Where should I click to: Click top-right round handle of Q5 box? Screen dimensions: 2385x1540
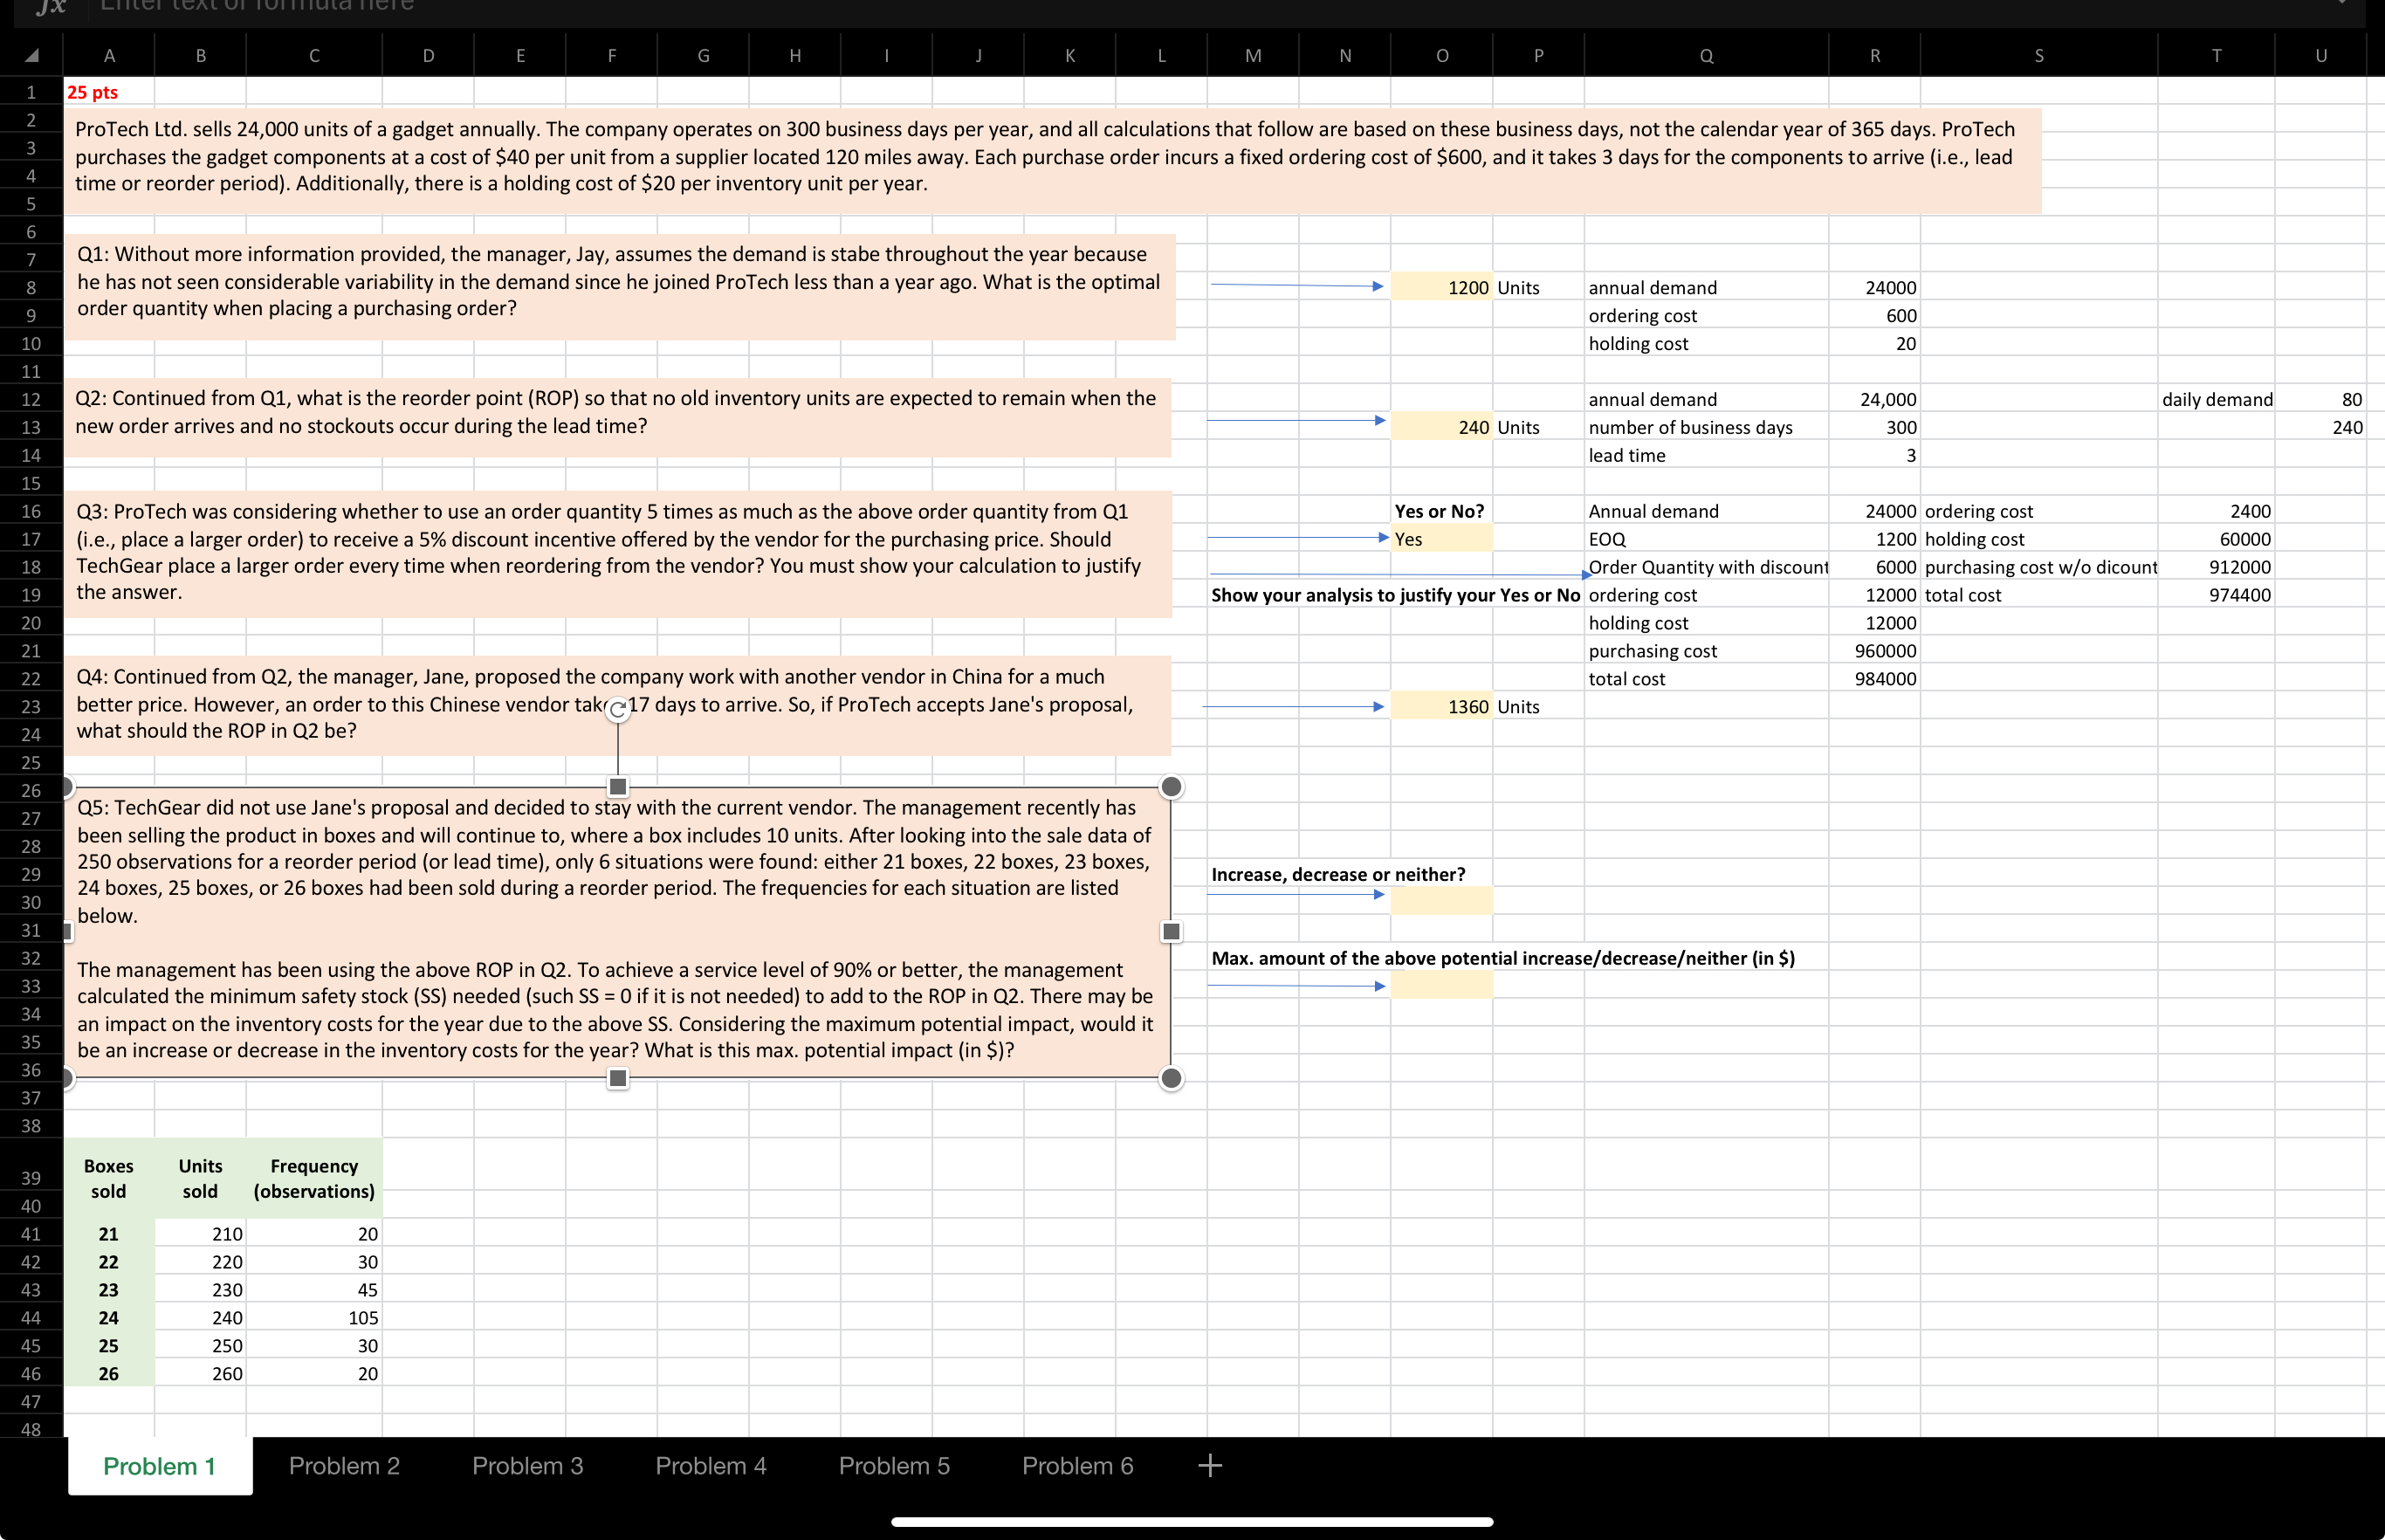point(1171,787)
